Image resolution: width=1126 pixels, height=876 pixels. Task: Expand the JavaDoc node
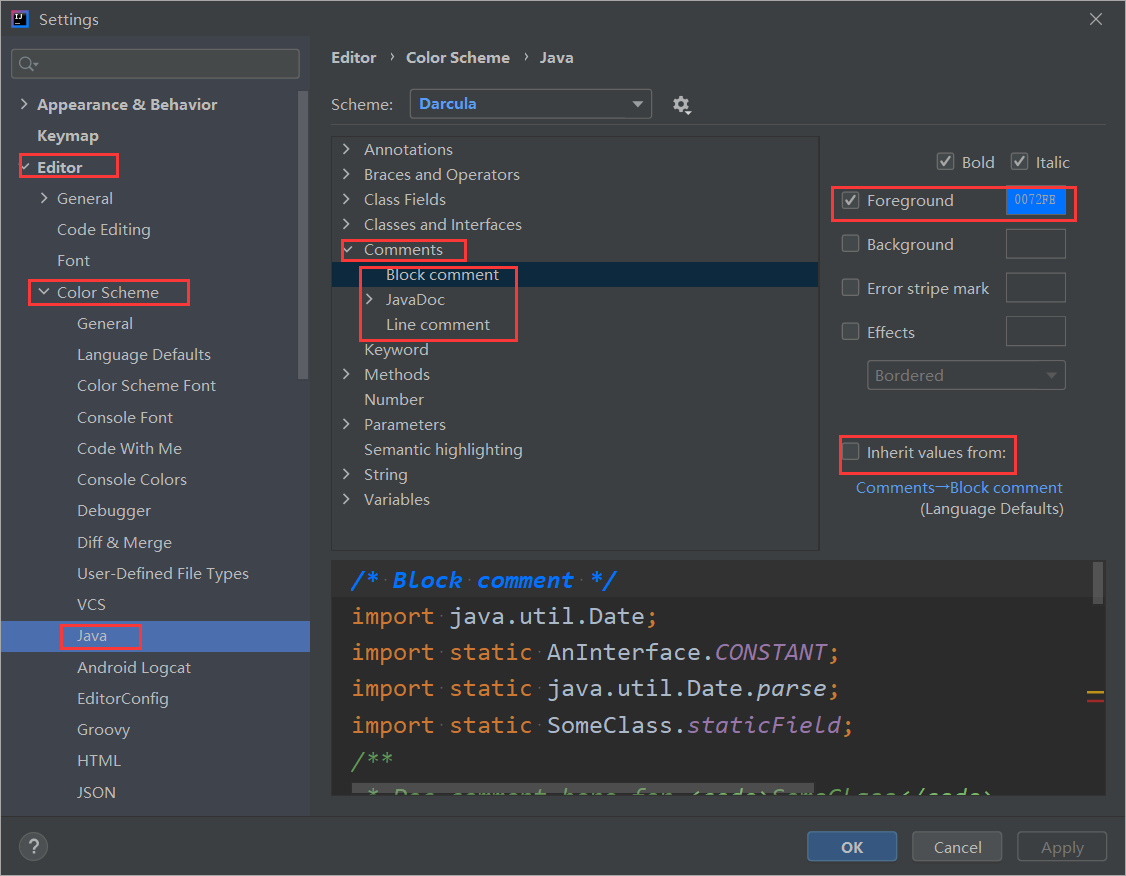(370, 299)
